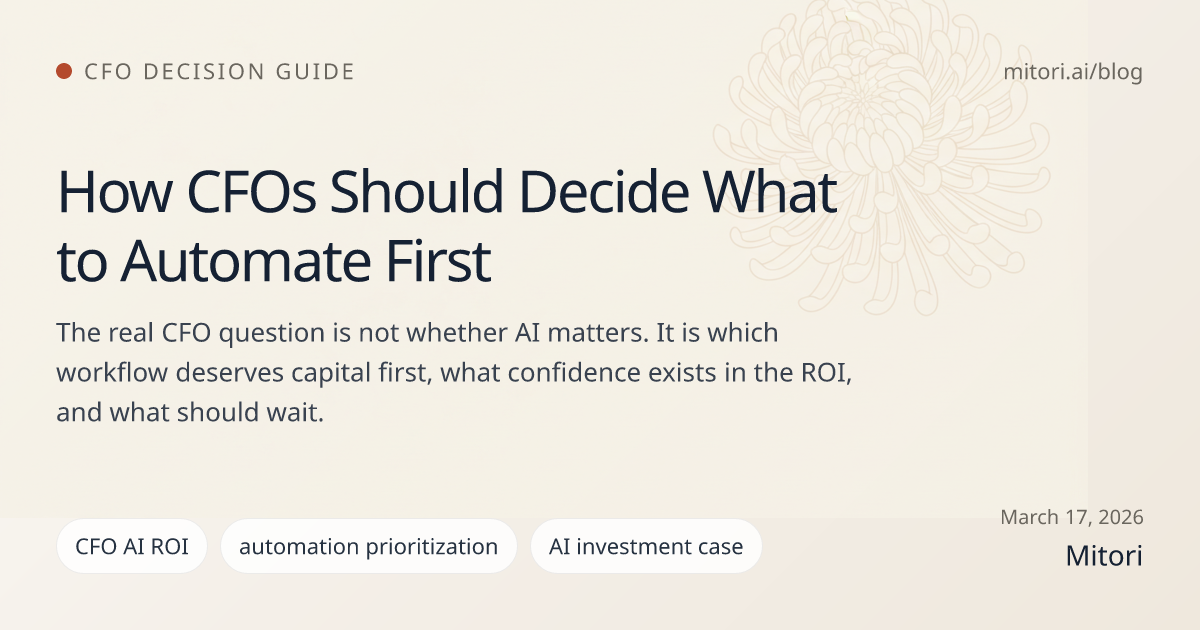The image size is (1200, 630).
Task: Click the word "CFOs" in the headline
Action: click(x=240, y=193)
